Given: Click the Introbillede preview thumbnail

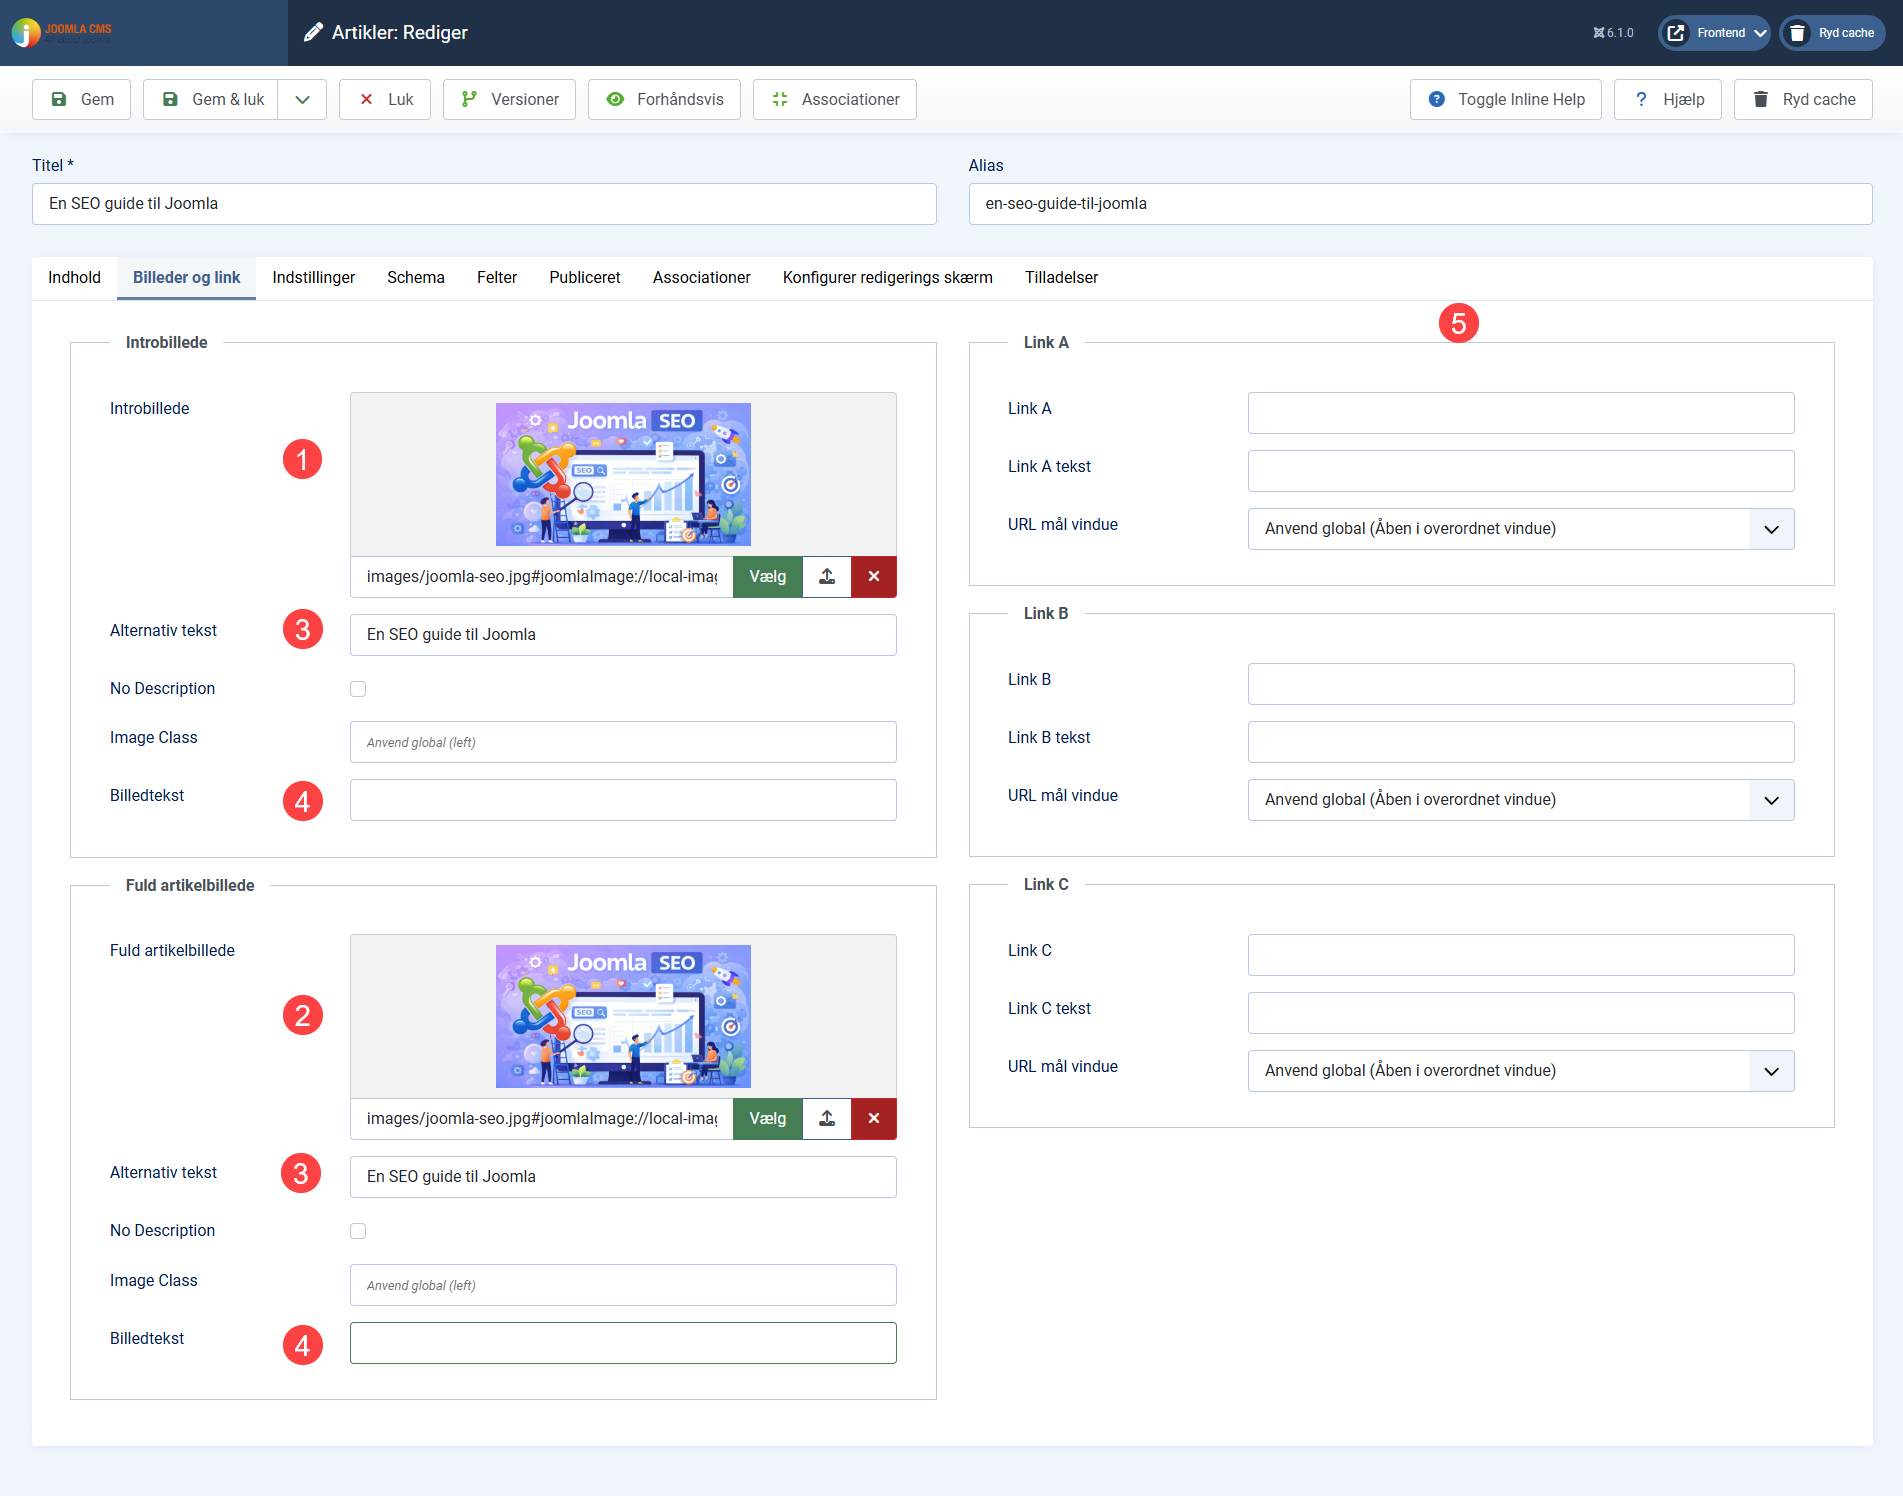Looking at the screenshot, I should (623, 474).
